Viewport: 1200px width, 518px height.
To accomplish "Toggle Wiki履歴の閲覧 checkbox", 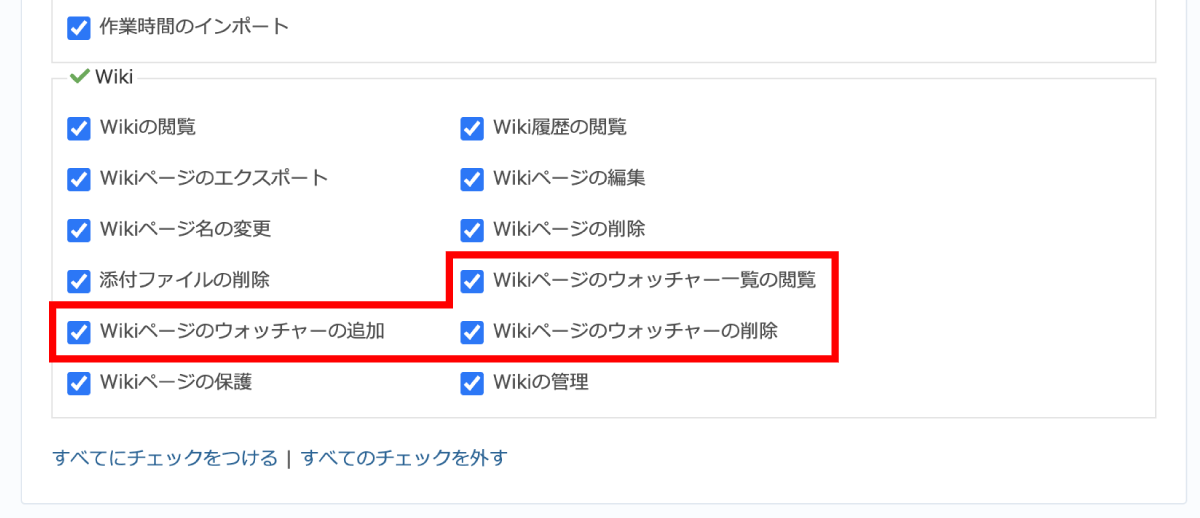I will [472, 128].
